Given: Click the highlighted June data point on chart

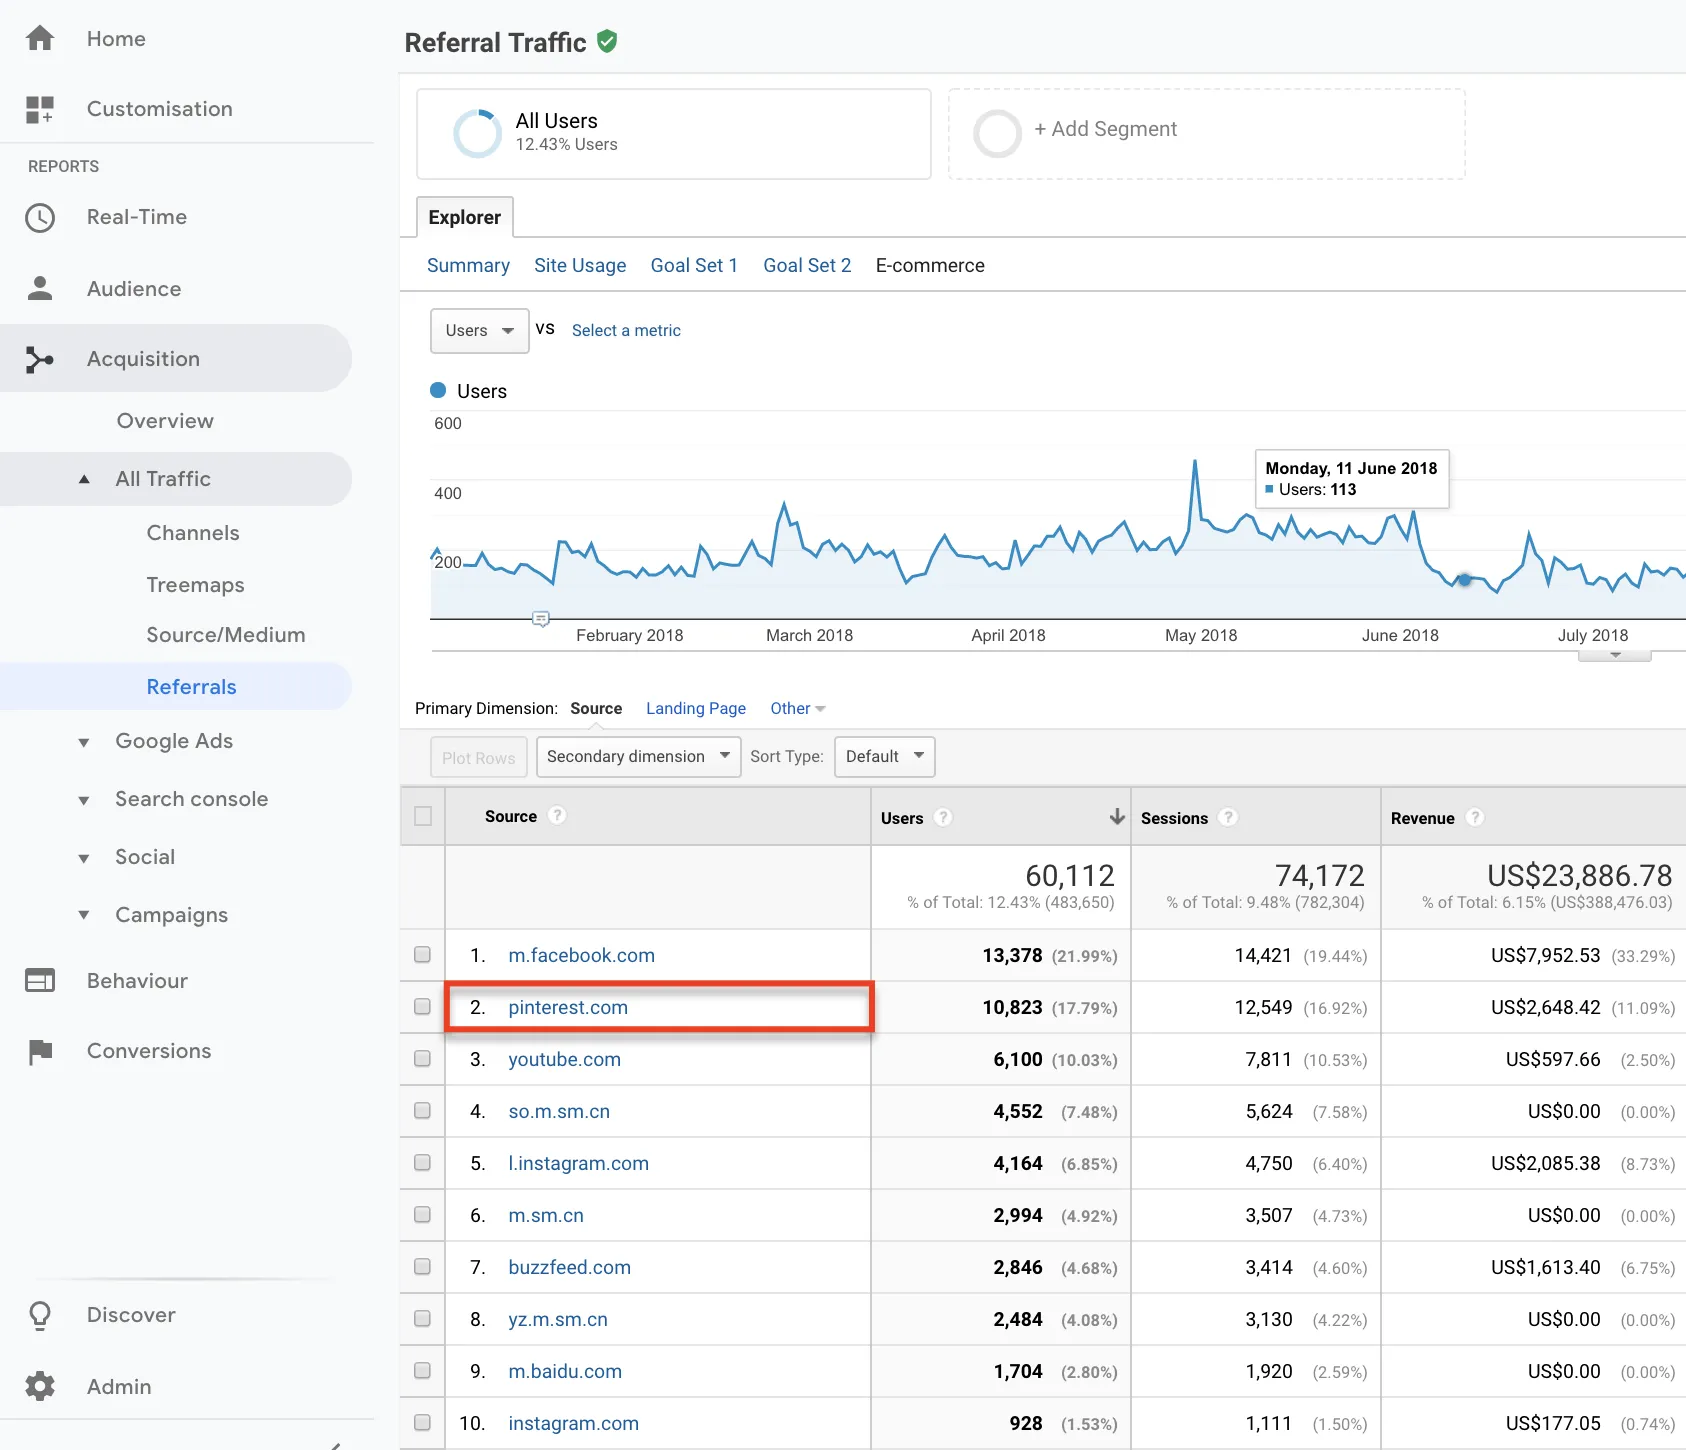Looking at the screenshot, I should click(x=1465, y=579).
